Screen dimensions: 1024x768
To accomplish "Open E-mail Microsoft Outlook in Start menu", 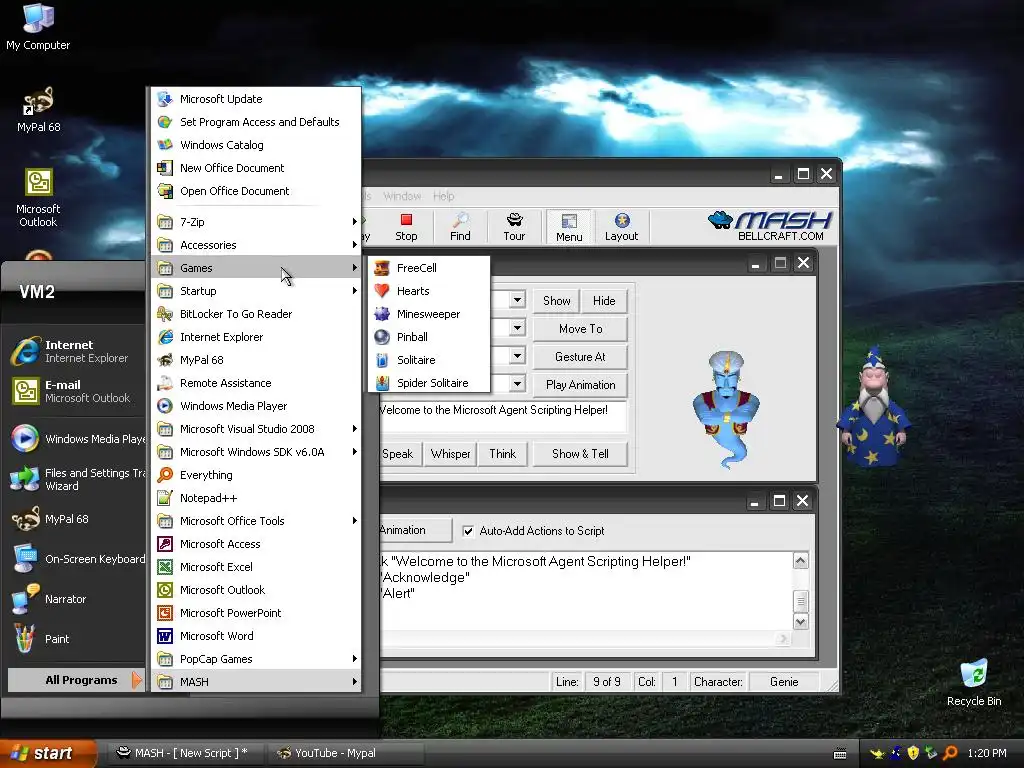I will pyautogui.click(x=75, y=391).
